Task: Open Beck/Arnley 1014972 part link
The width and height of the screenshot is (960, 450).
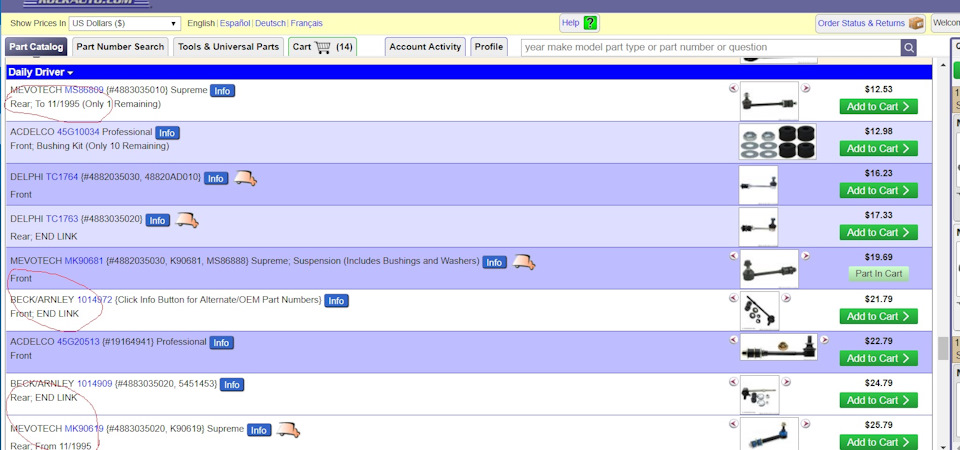Action: coord(95,300)
